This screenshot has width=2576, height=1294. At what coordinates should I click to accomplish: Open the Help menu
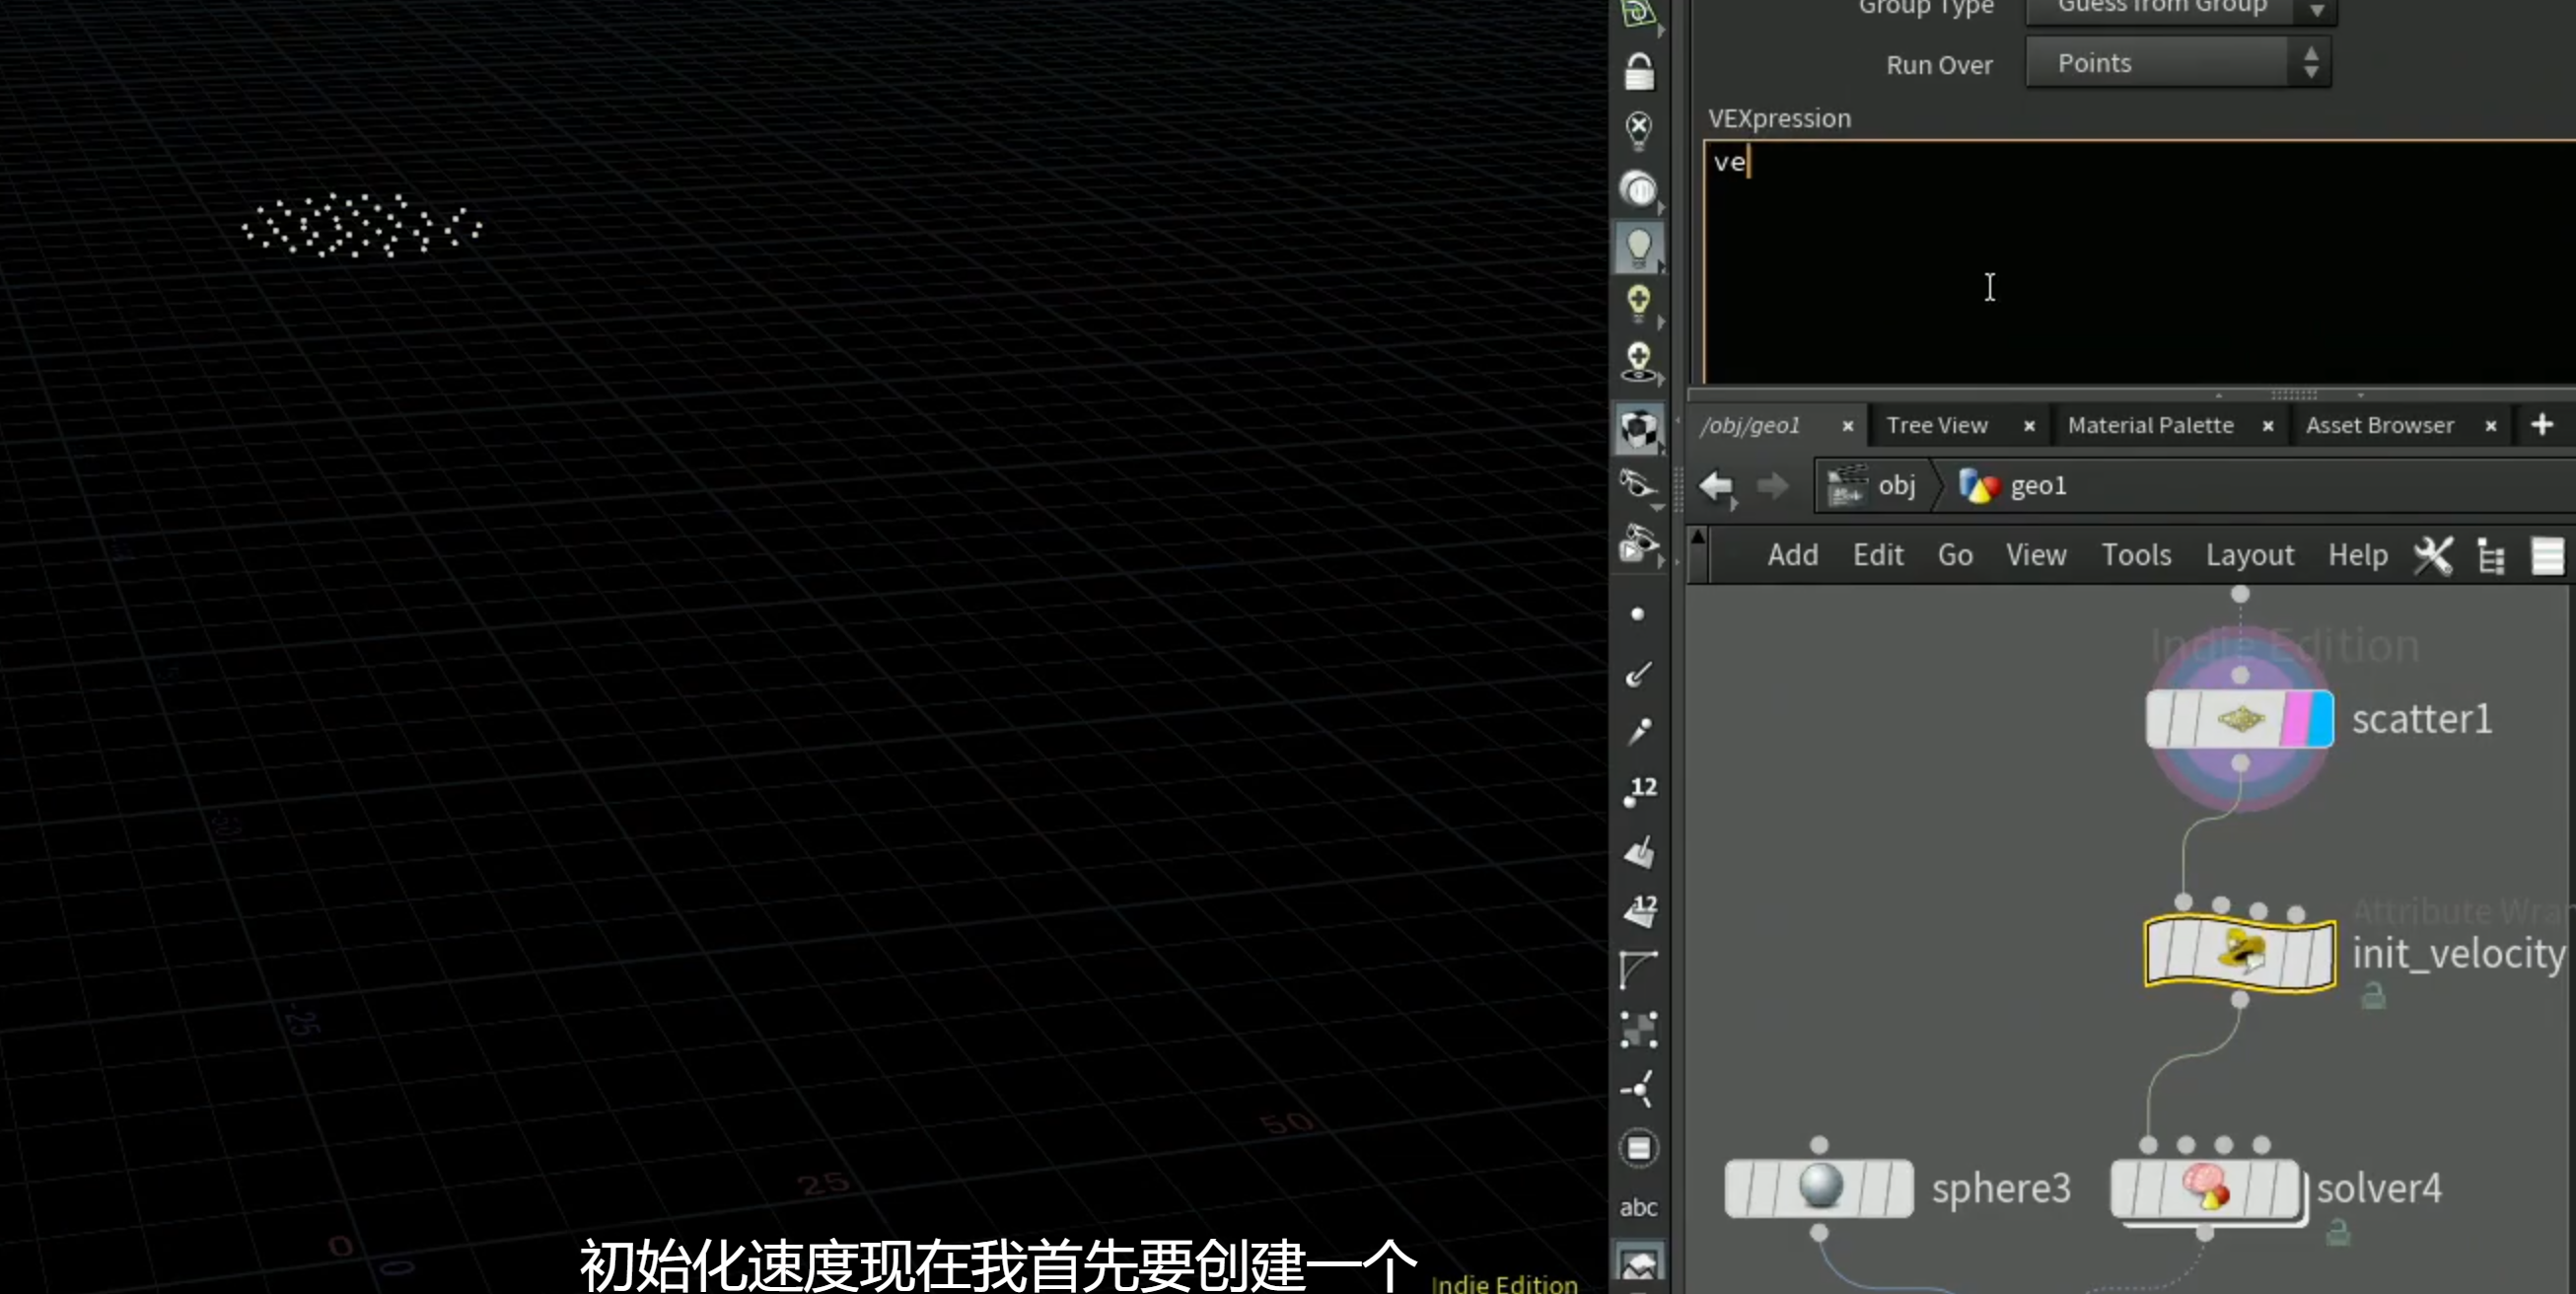tap(2357, 555)
